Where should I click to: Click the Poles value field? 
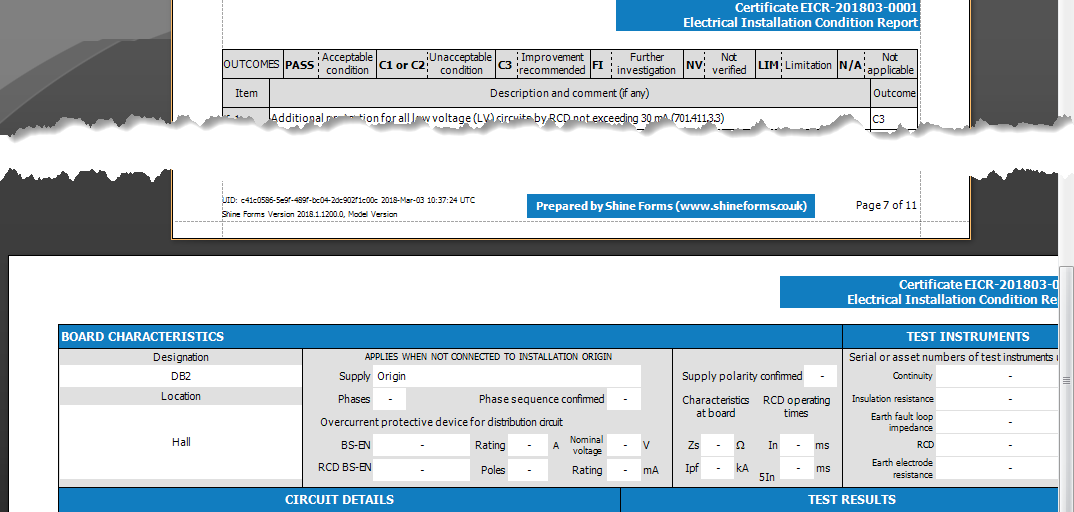[x=527, y=469]
